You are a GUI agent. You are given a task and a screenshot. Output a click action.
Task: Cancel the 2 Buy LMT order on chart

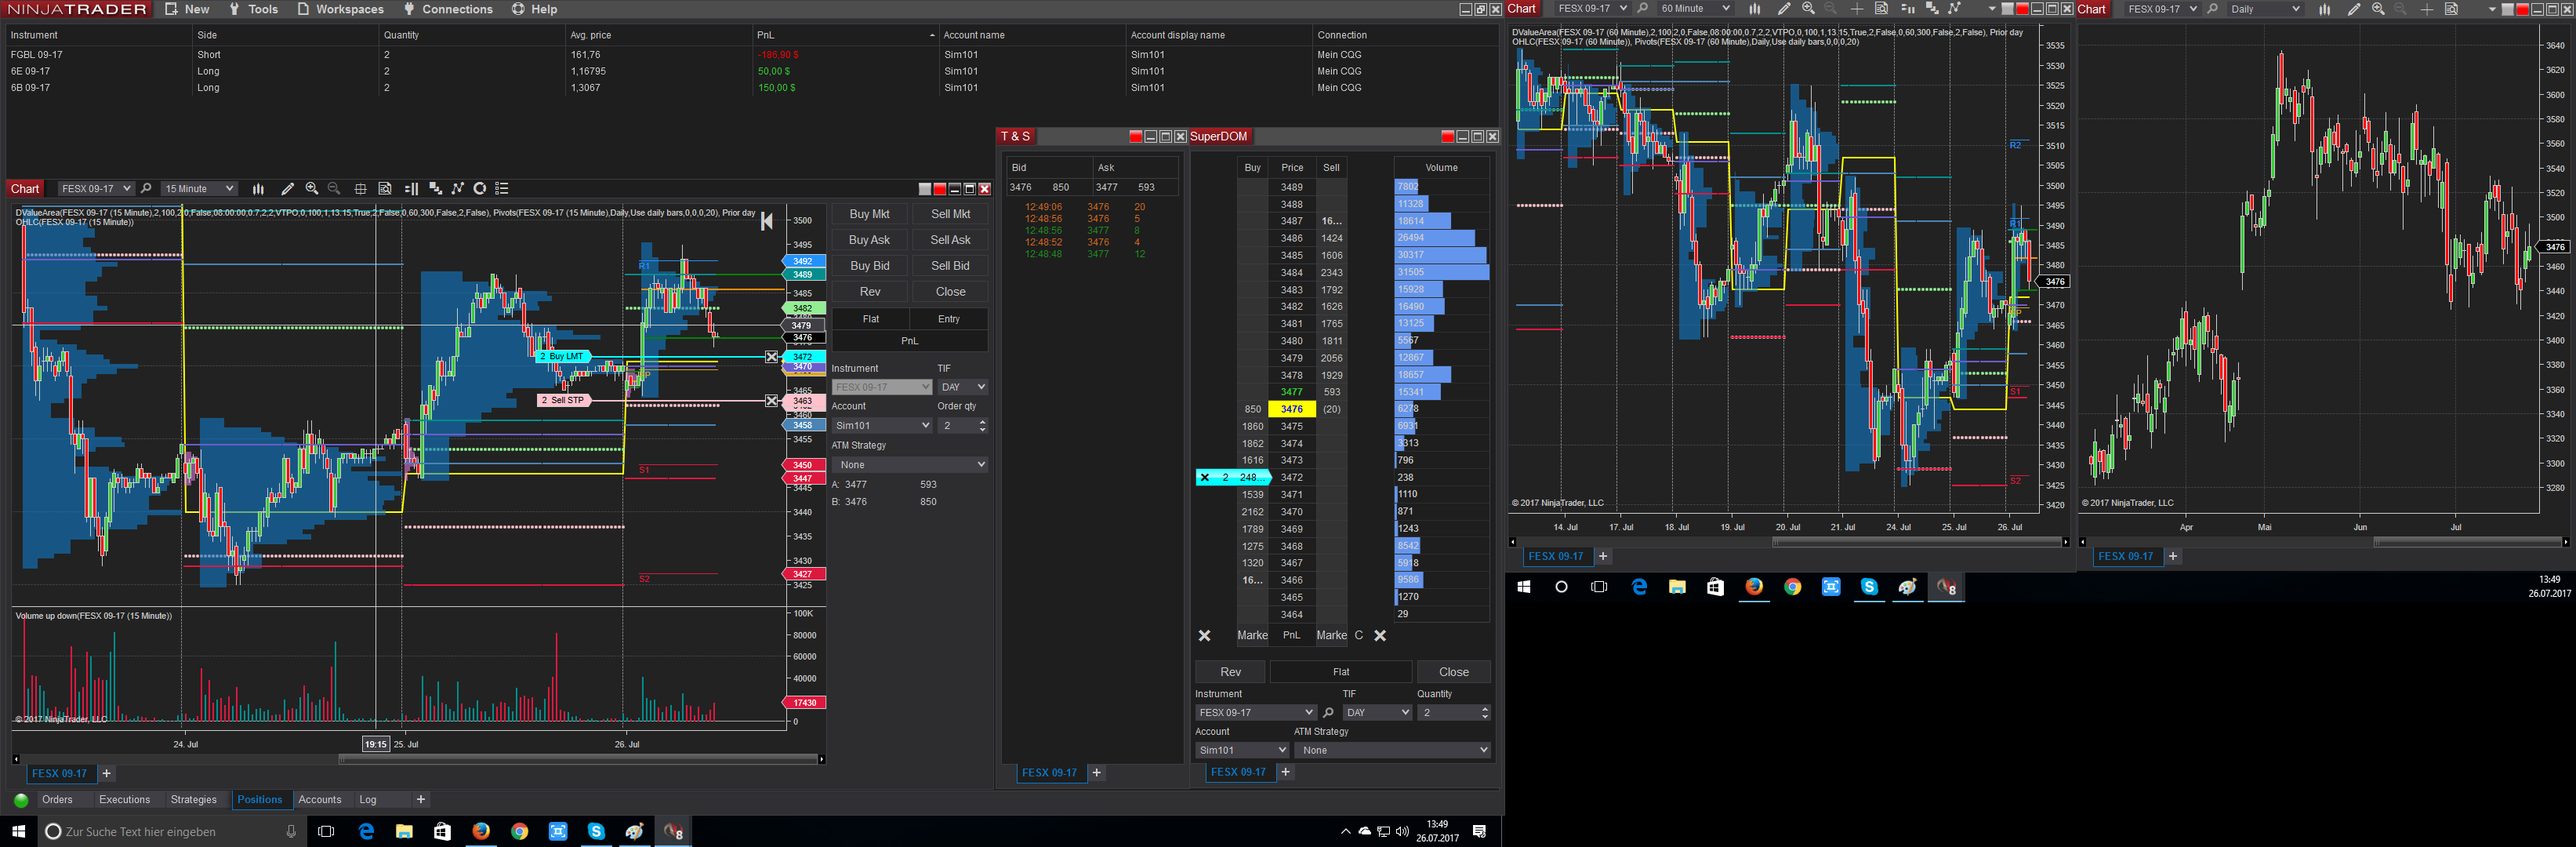click(772, 357)
